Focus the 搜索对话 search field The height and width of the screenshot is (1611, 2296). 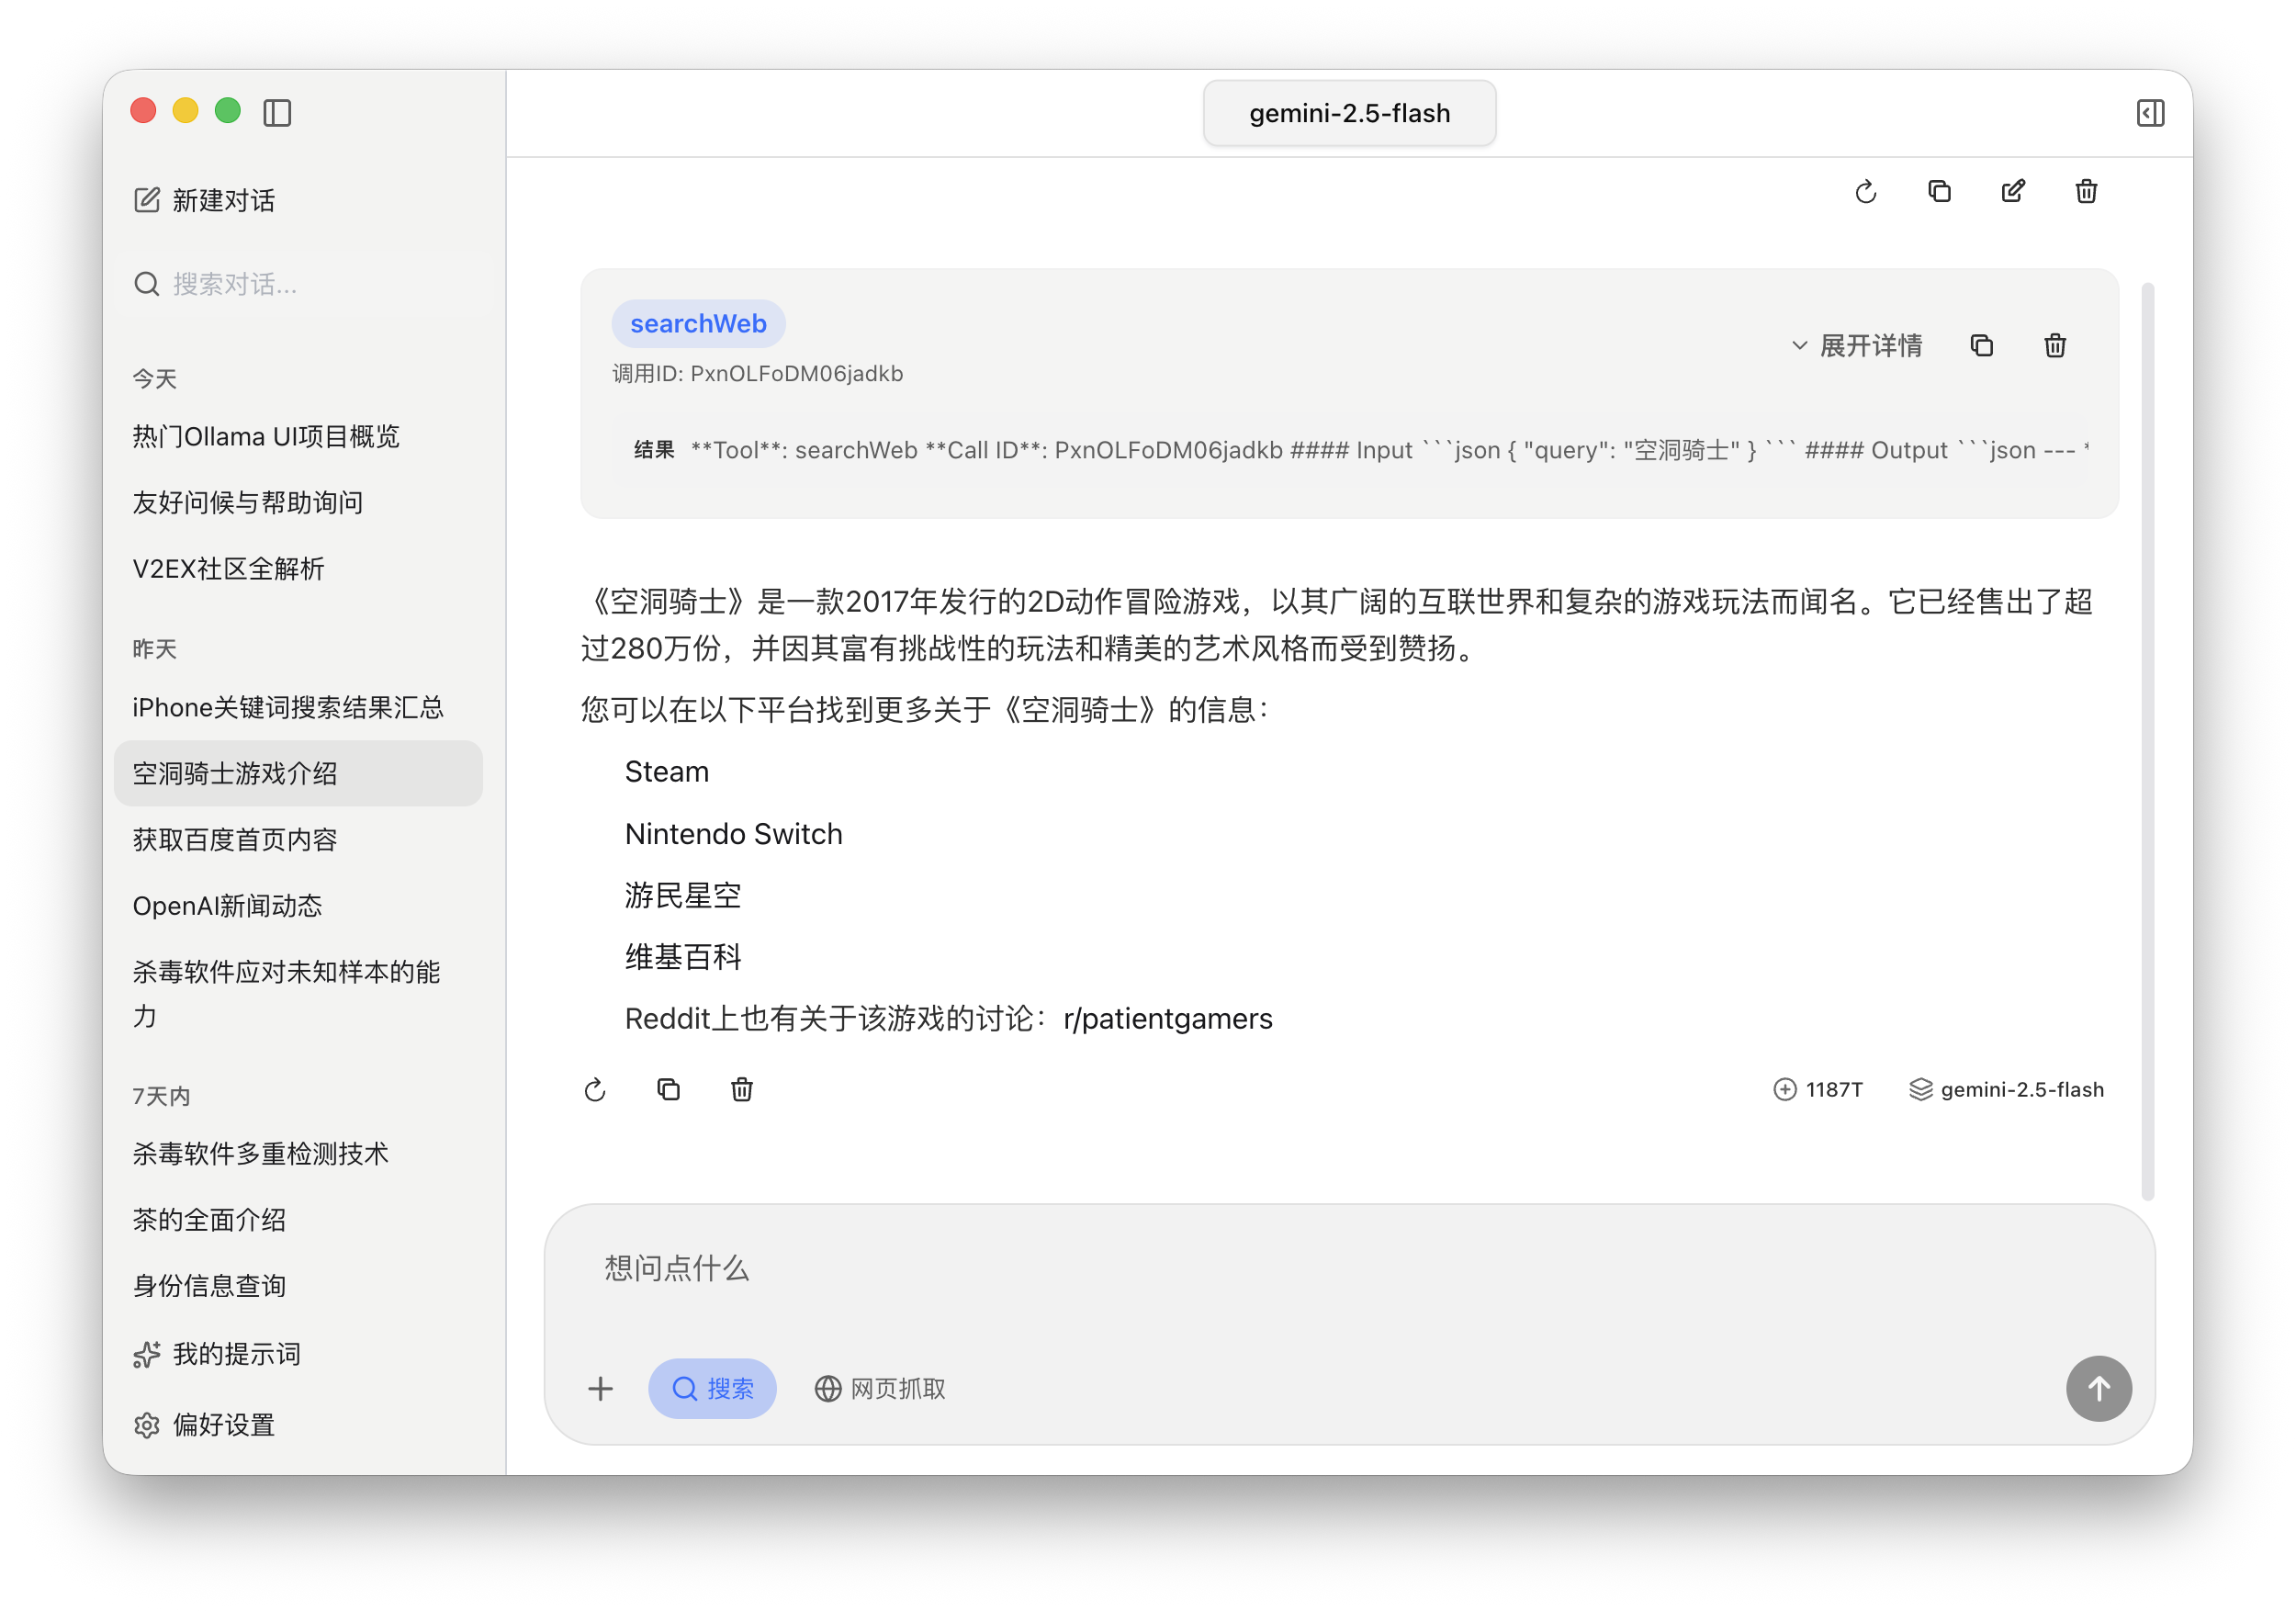(x=300, y=284)
